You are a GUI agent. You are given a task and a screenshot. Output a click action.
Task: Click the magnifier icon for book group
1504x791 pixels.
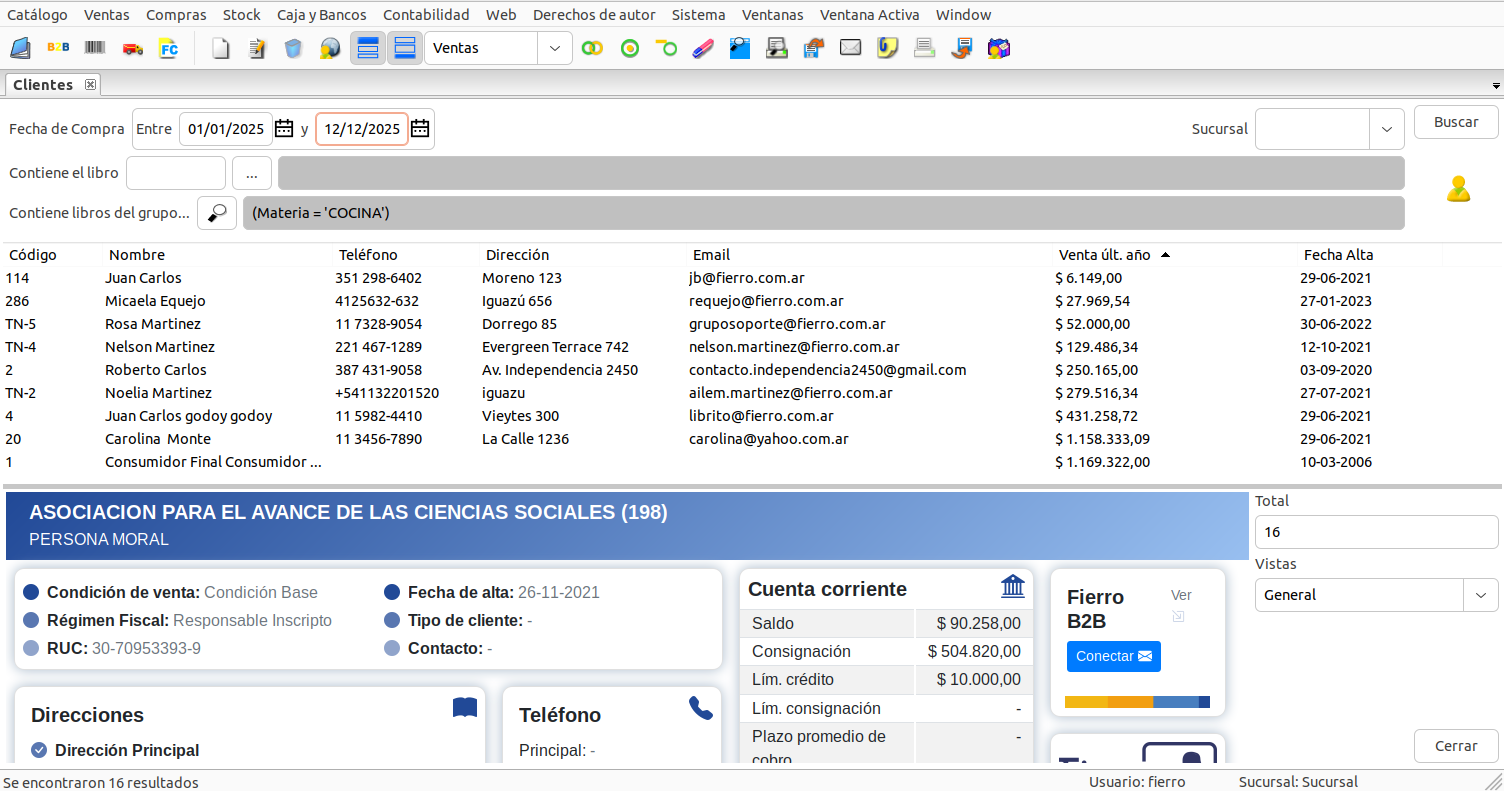click(217, 213)
